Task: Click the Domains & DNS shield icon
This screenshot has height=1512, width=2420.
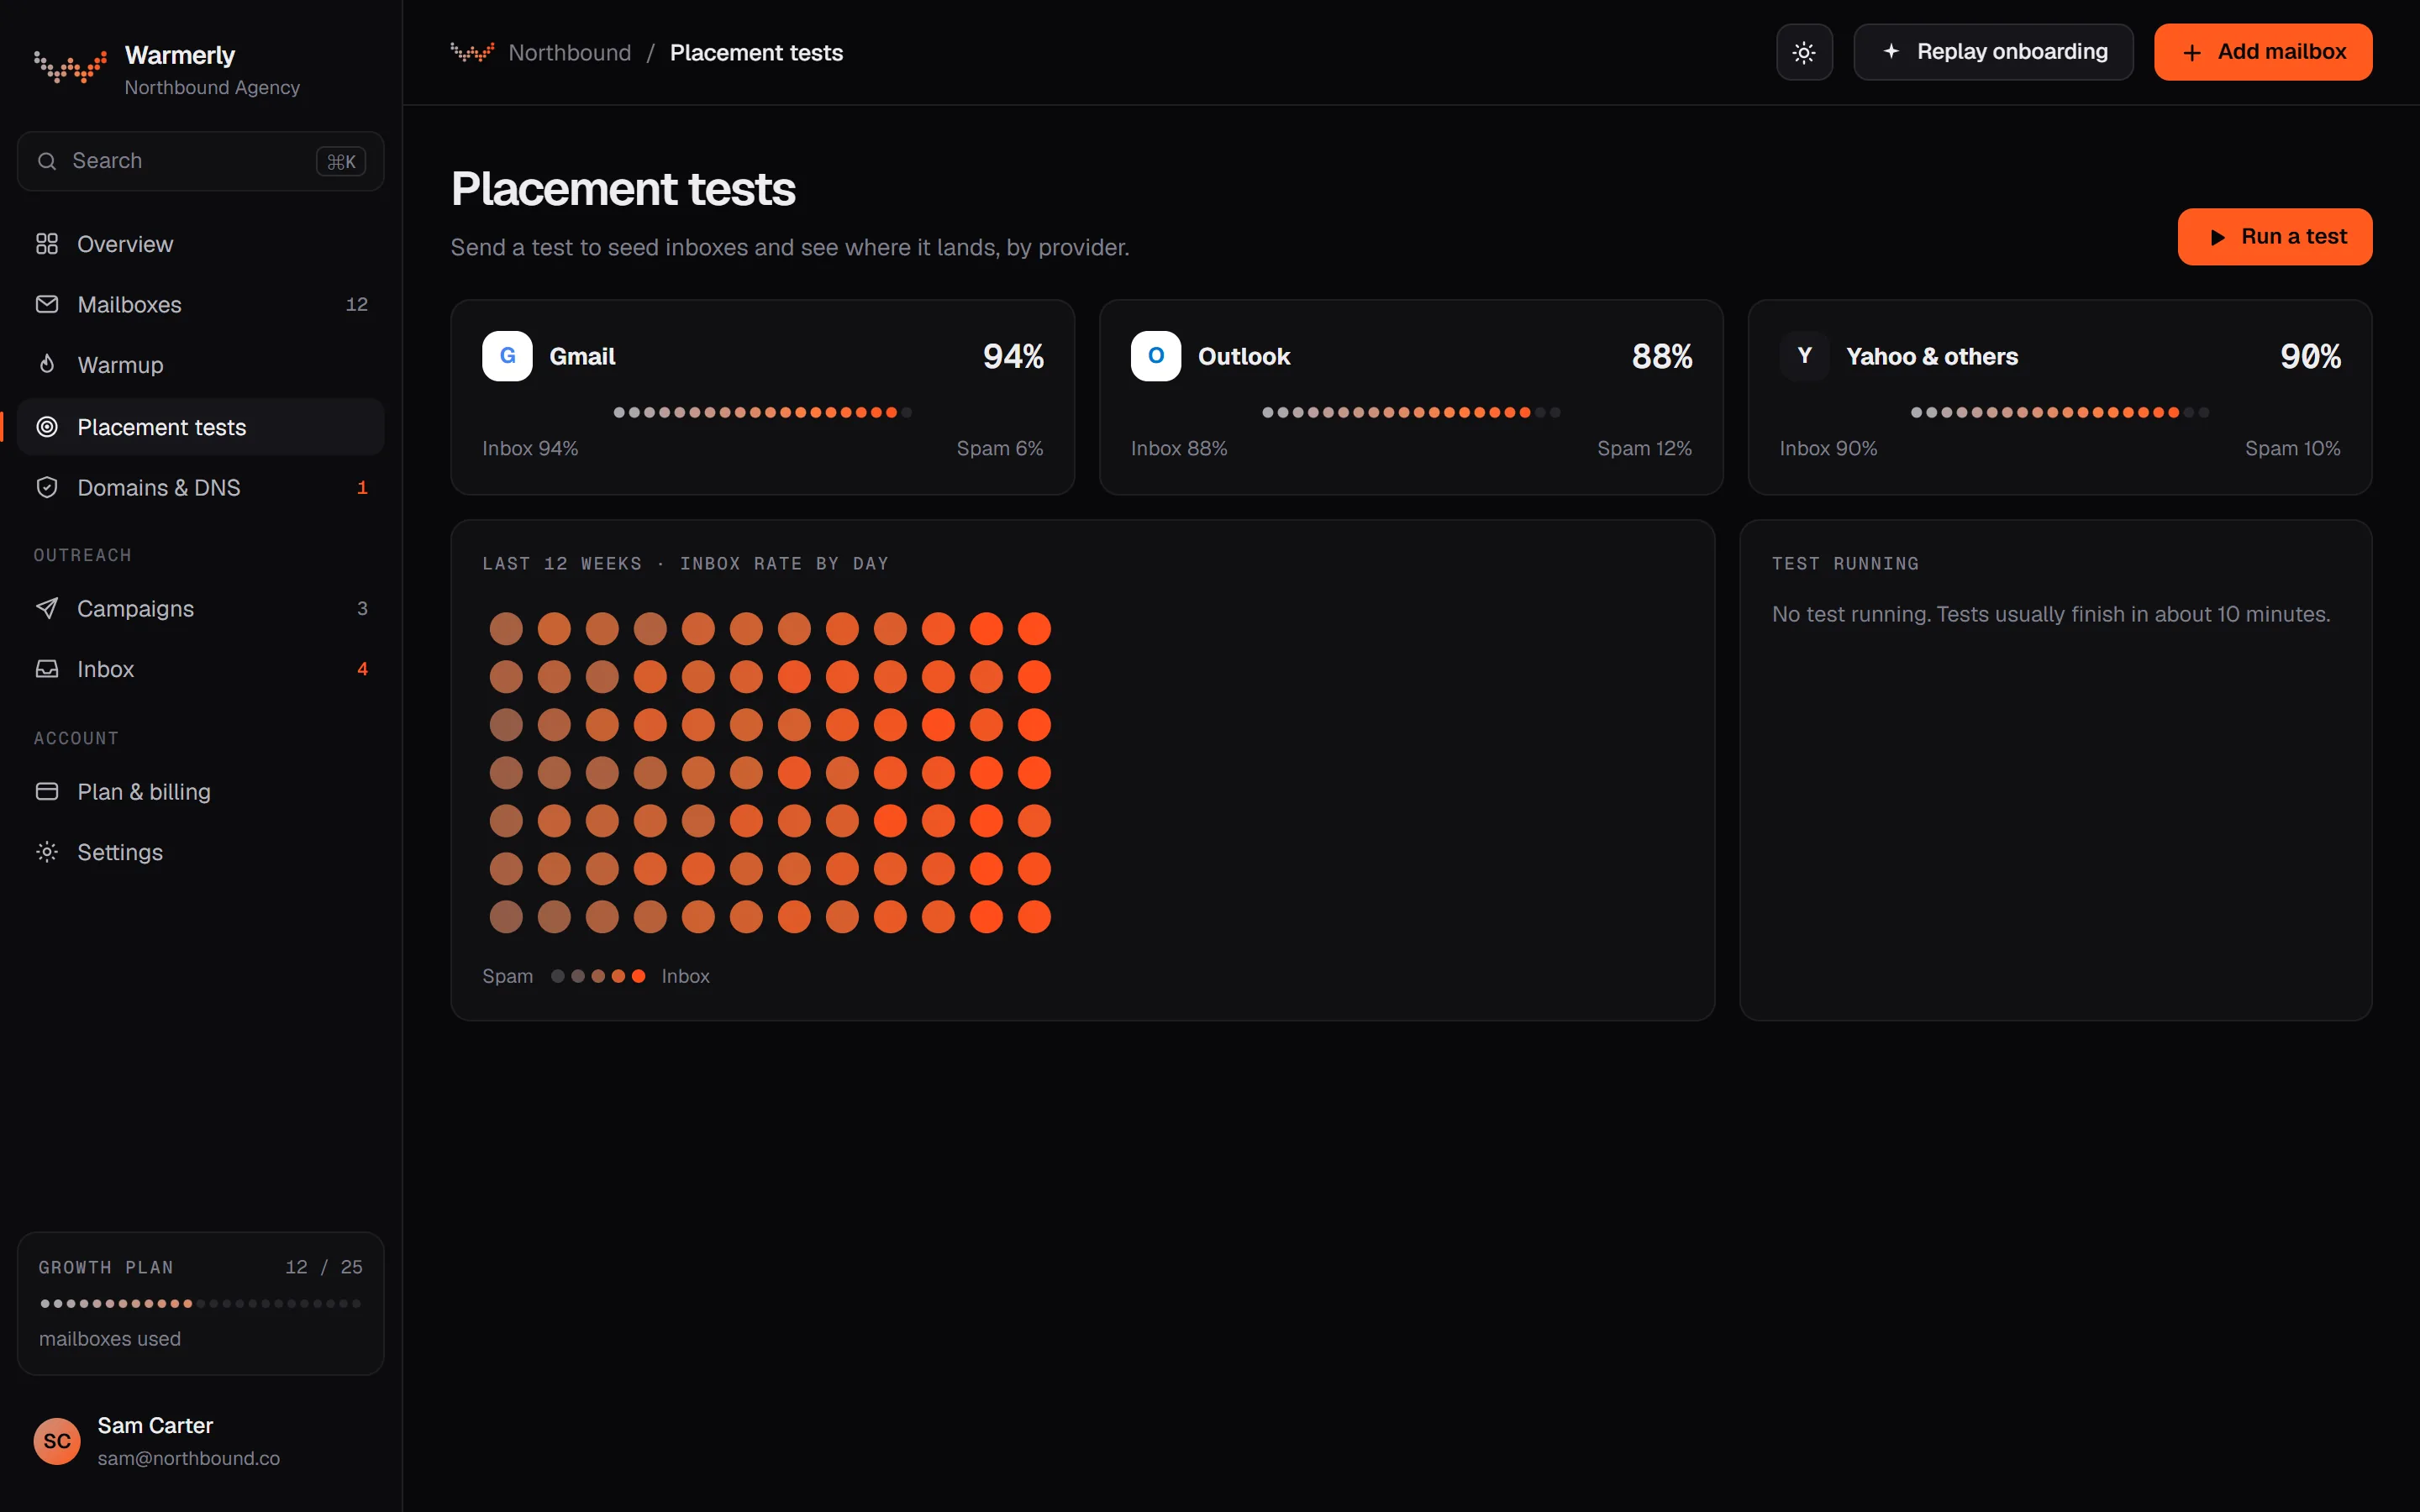Action: tap(47, 487)
